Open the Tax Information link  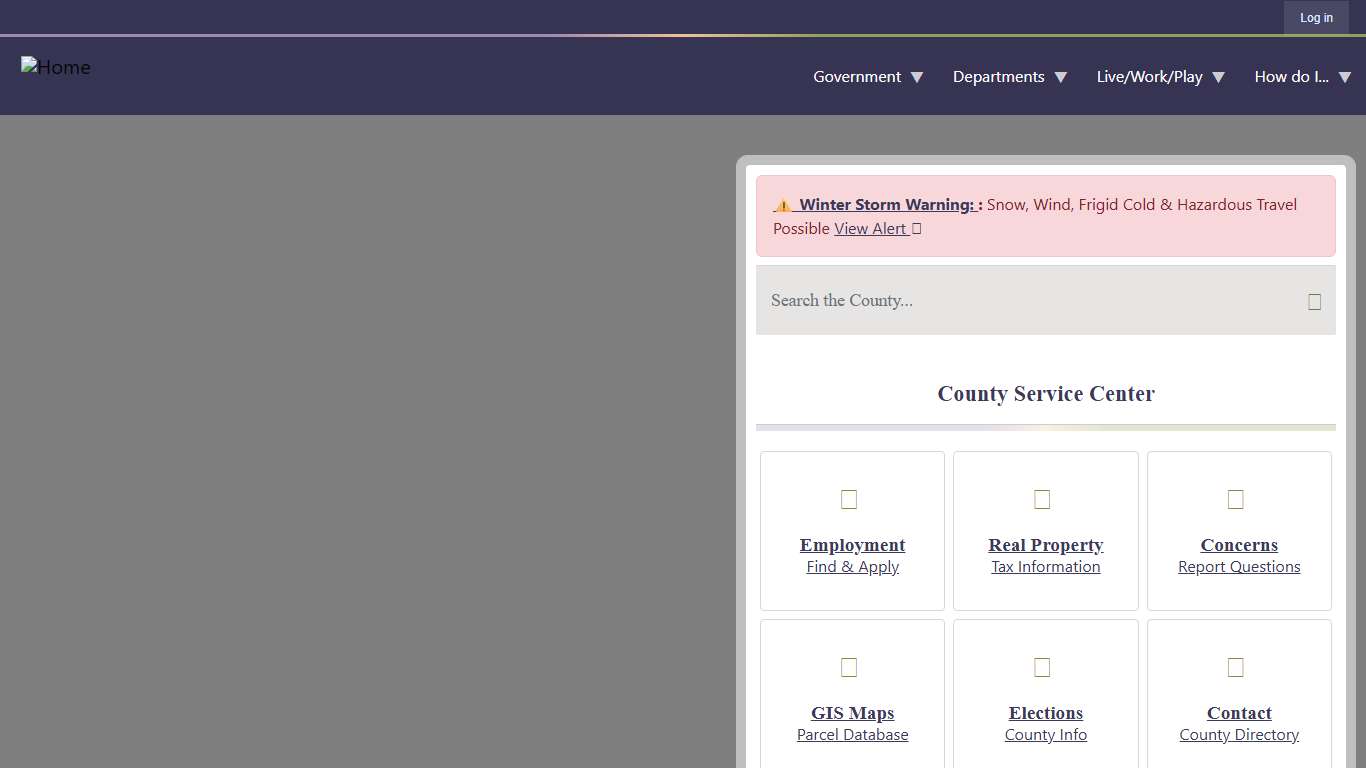coord(1045,567)
